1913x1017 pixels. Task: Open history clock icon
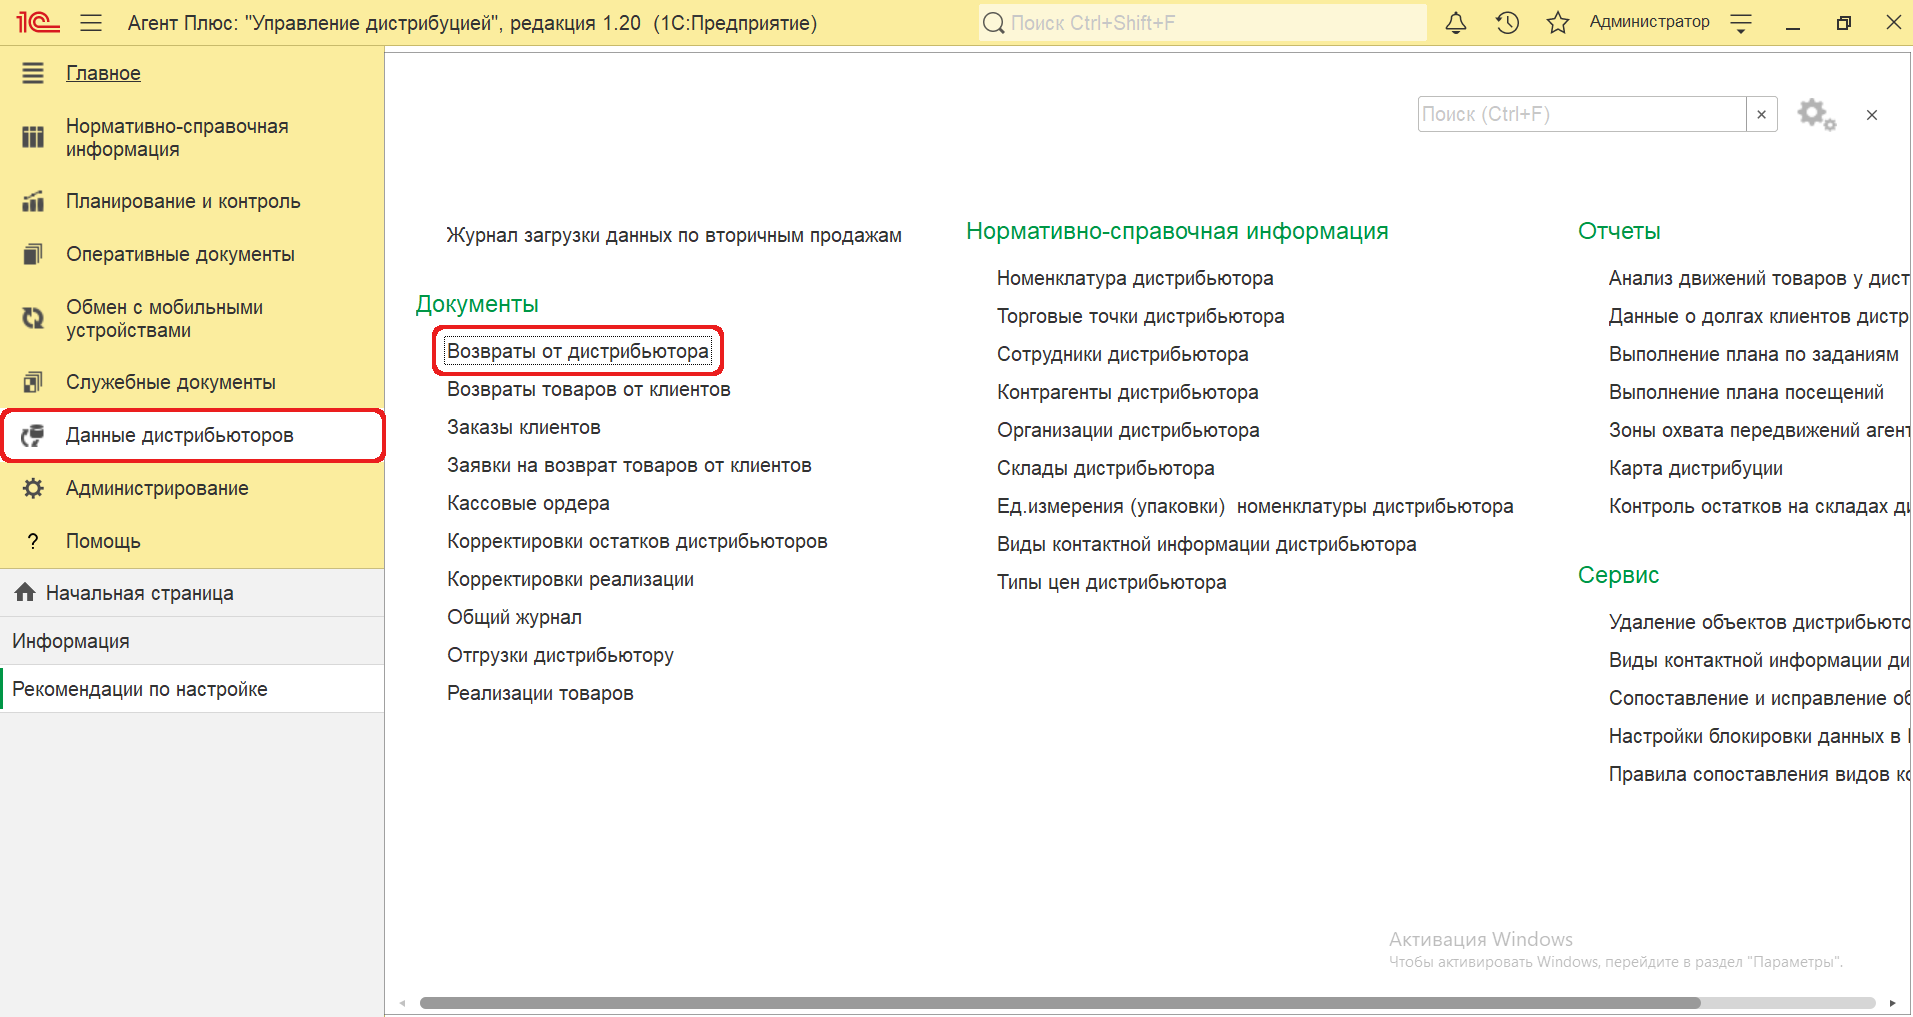pyautogui.click(x=1507, y=22)
